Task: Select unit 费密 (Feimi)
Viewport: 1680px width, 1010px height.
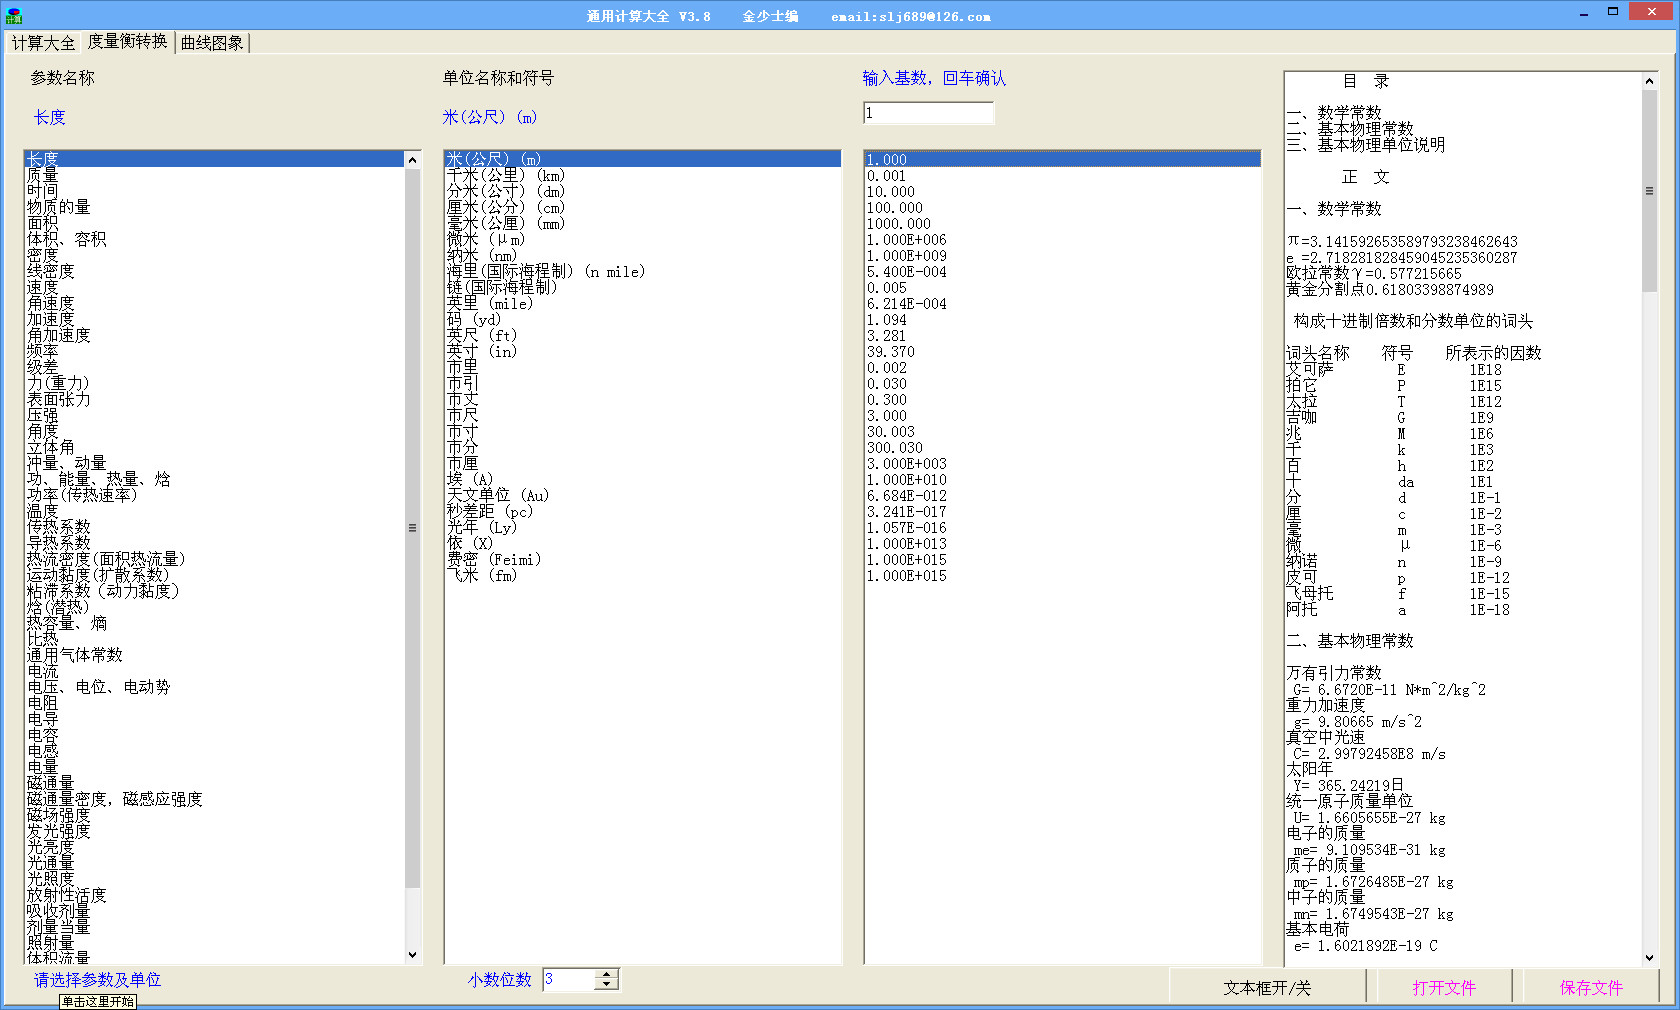Action: pyautogui.click(x=643, y=559)
